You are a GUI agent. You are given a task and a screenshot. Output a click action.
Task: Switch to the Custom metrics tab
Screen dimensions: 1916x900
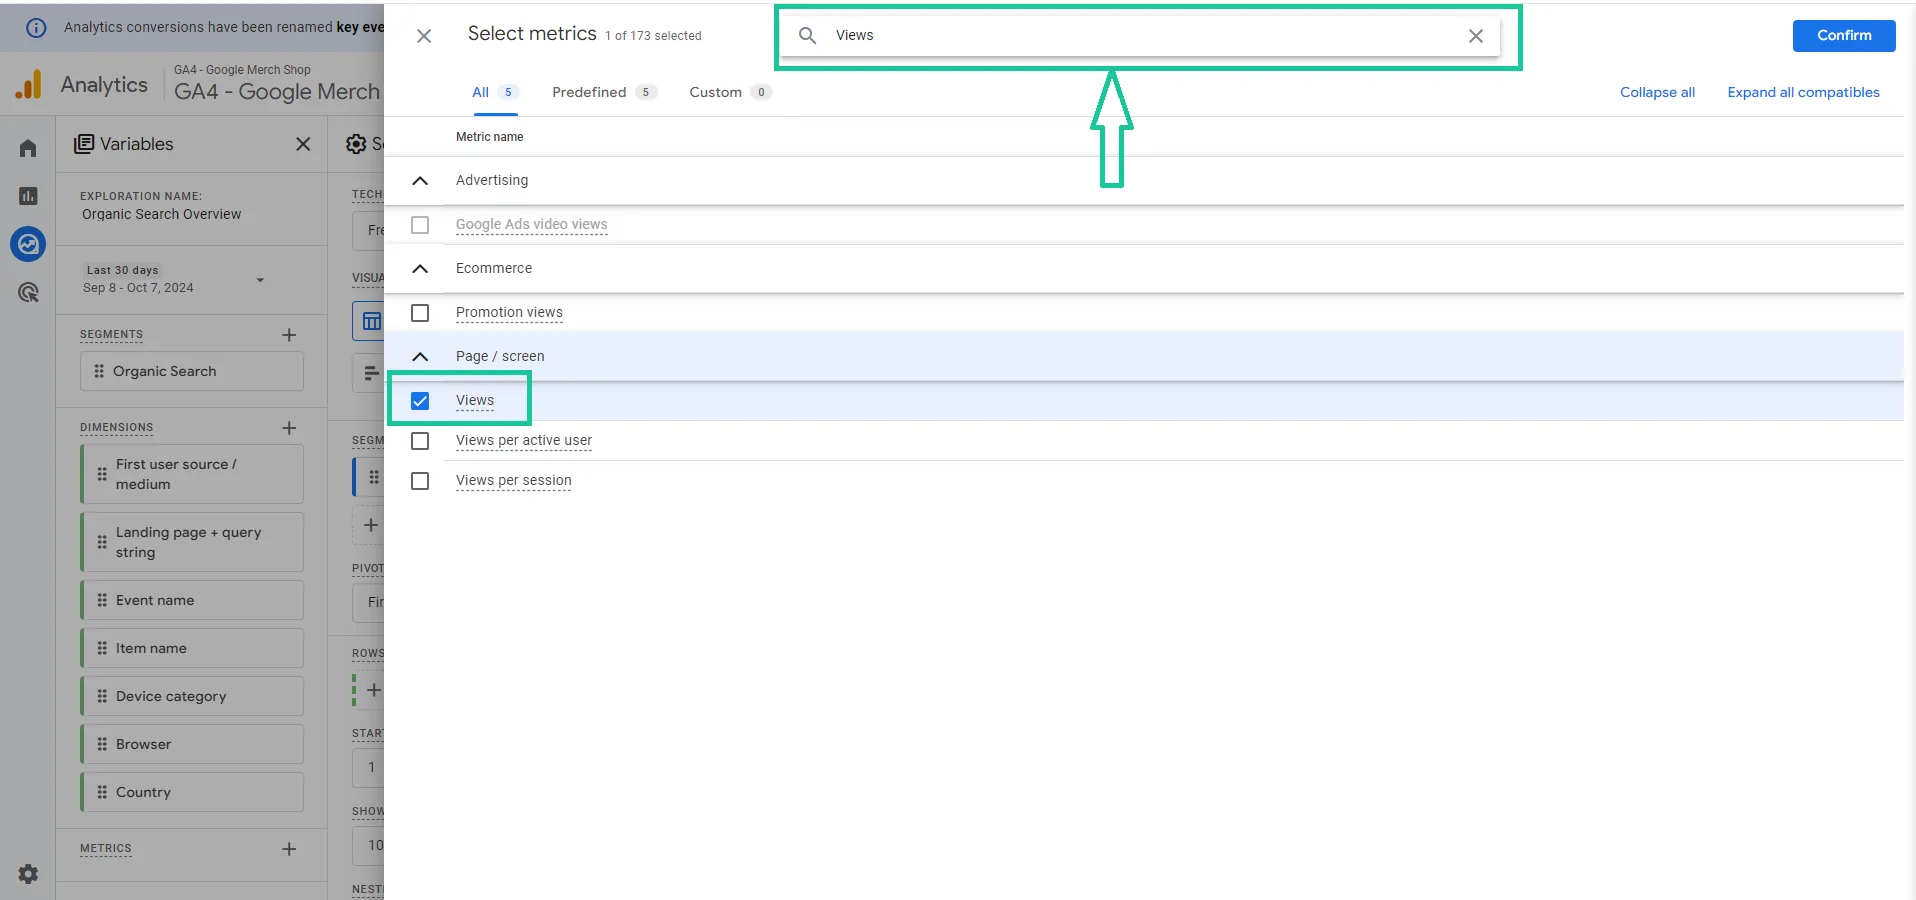[730, 92]
